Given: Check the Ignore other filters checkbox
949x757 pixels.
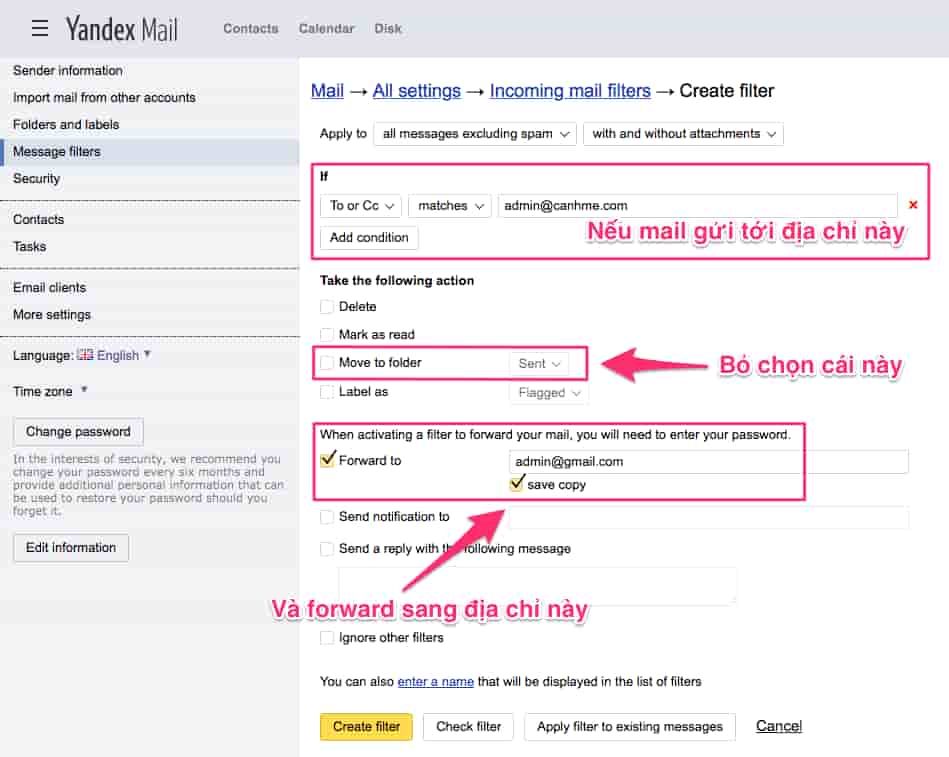Looking at the screenshot, I should tap(327, 638).
